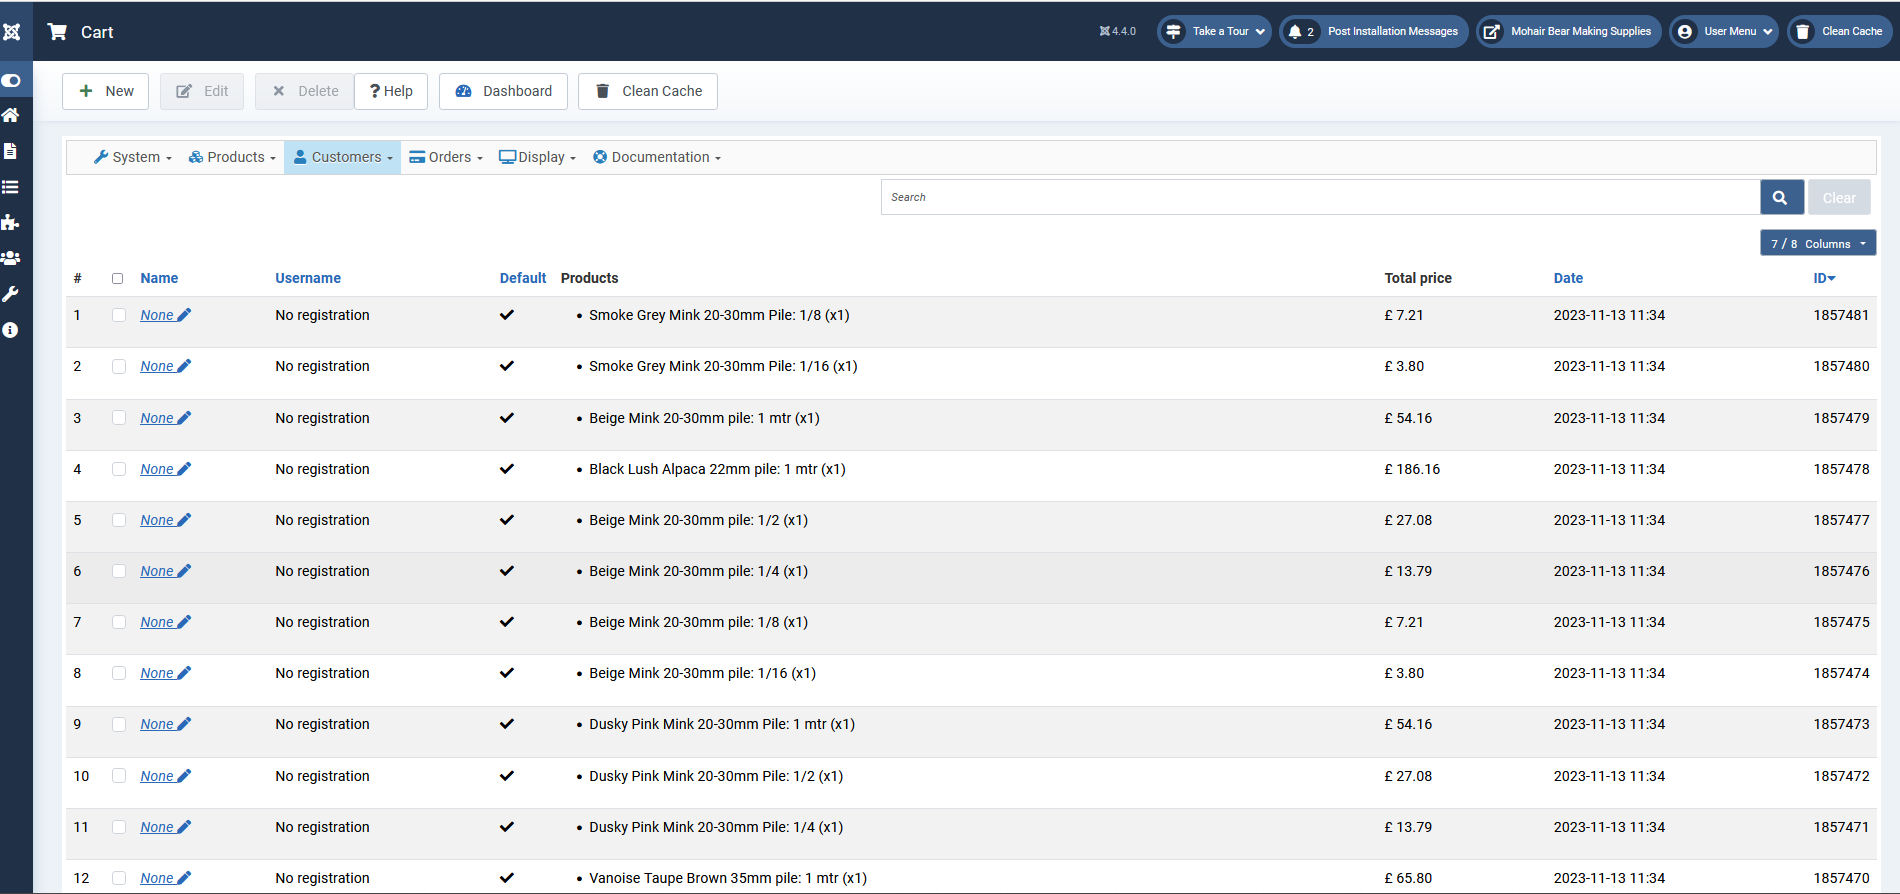
Task: Select checkbox for row 5
Action: pos(119,520)
